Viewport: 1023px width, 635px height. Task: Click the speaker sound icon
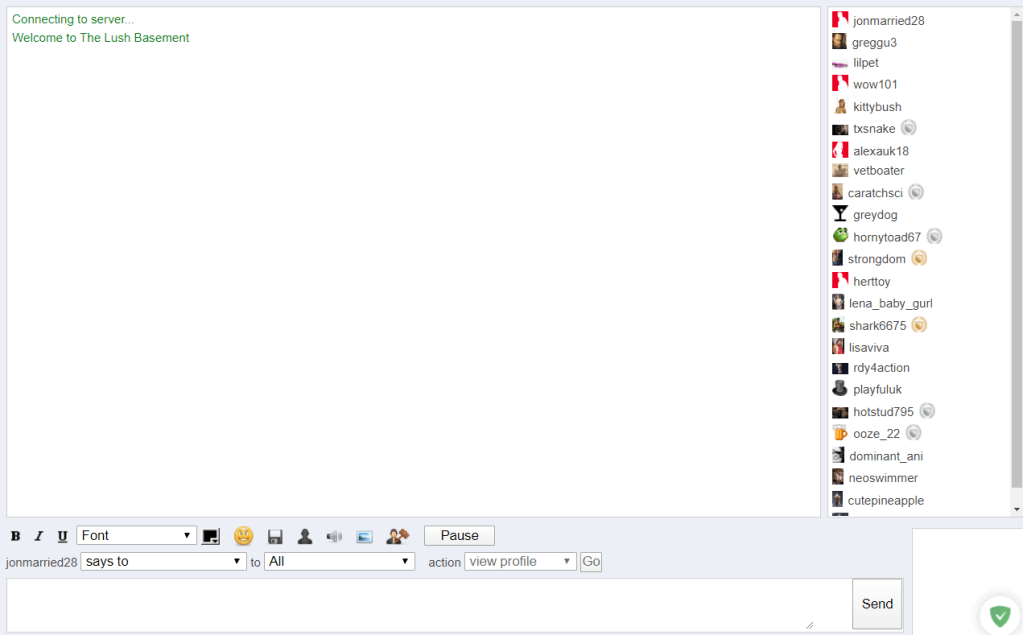pos(334,536)
